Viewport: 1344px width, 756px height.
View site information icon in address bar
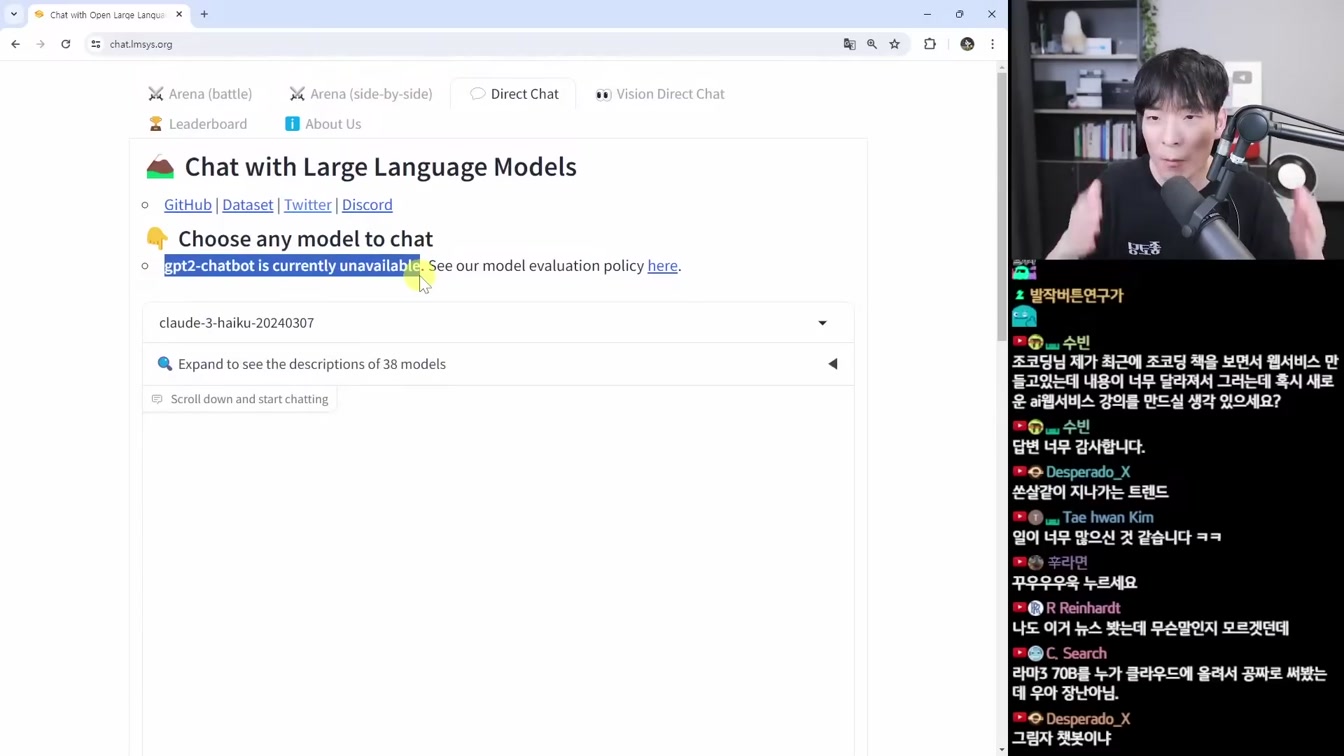(96, 44)
